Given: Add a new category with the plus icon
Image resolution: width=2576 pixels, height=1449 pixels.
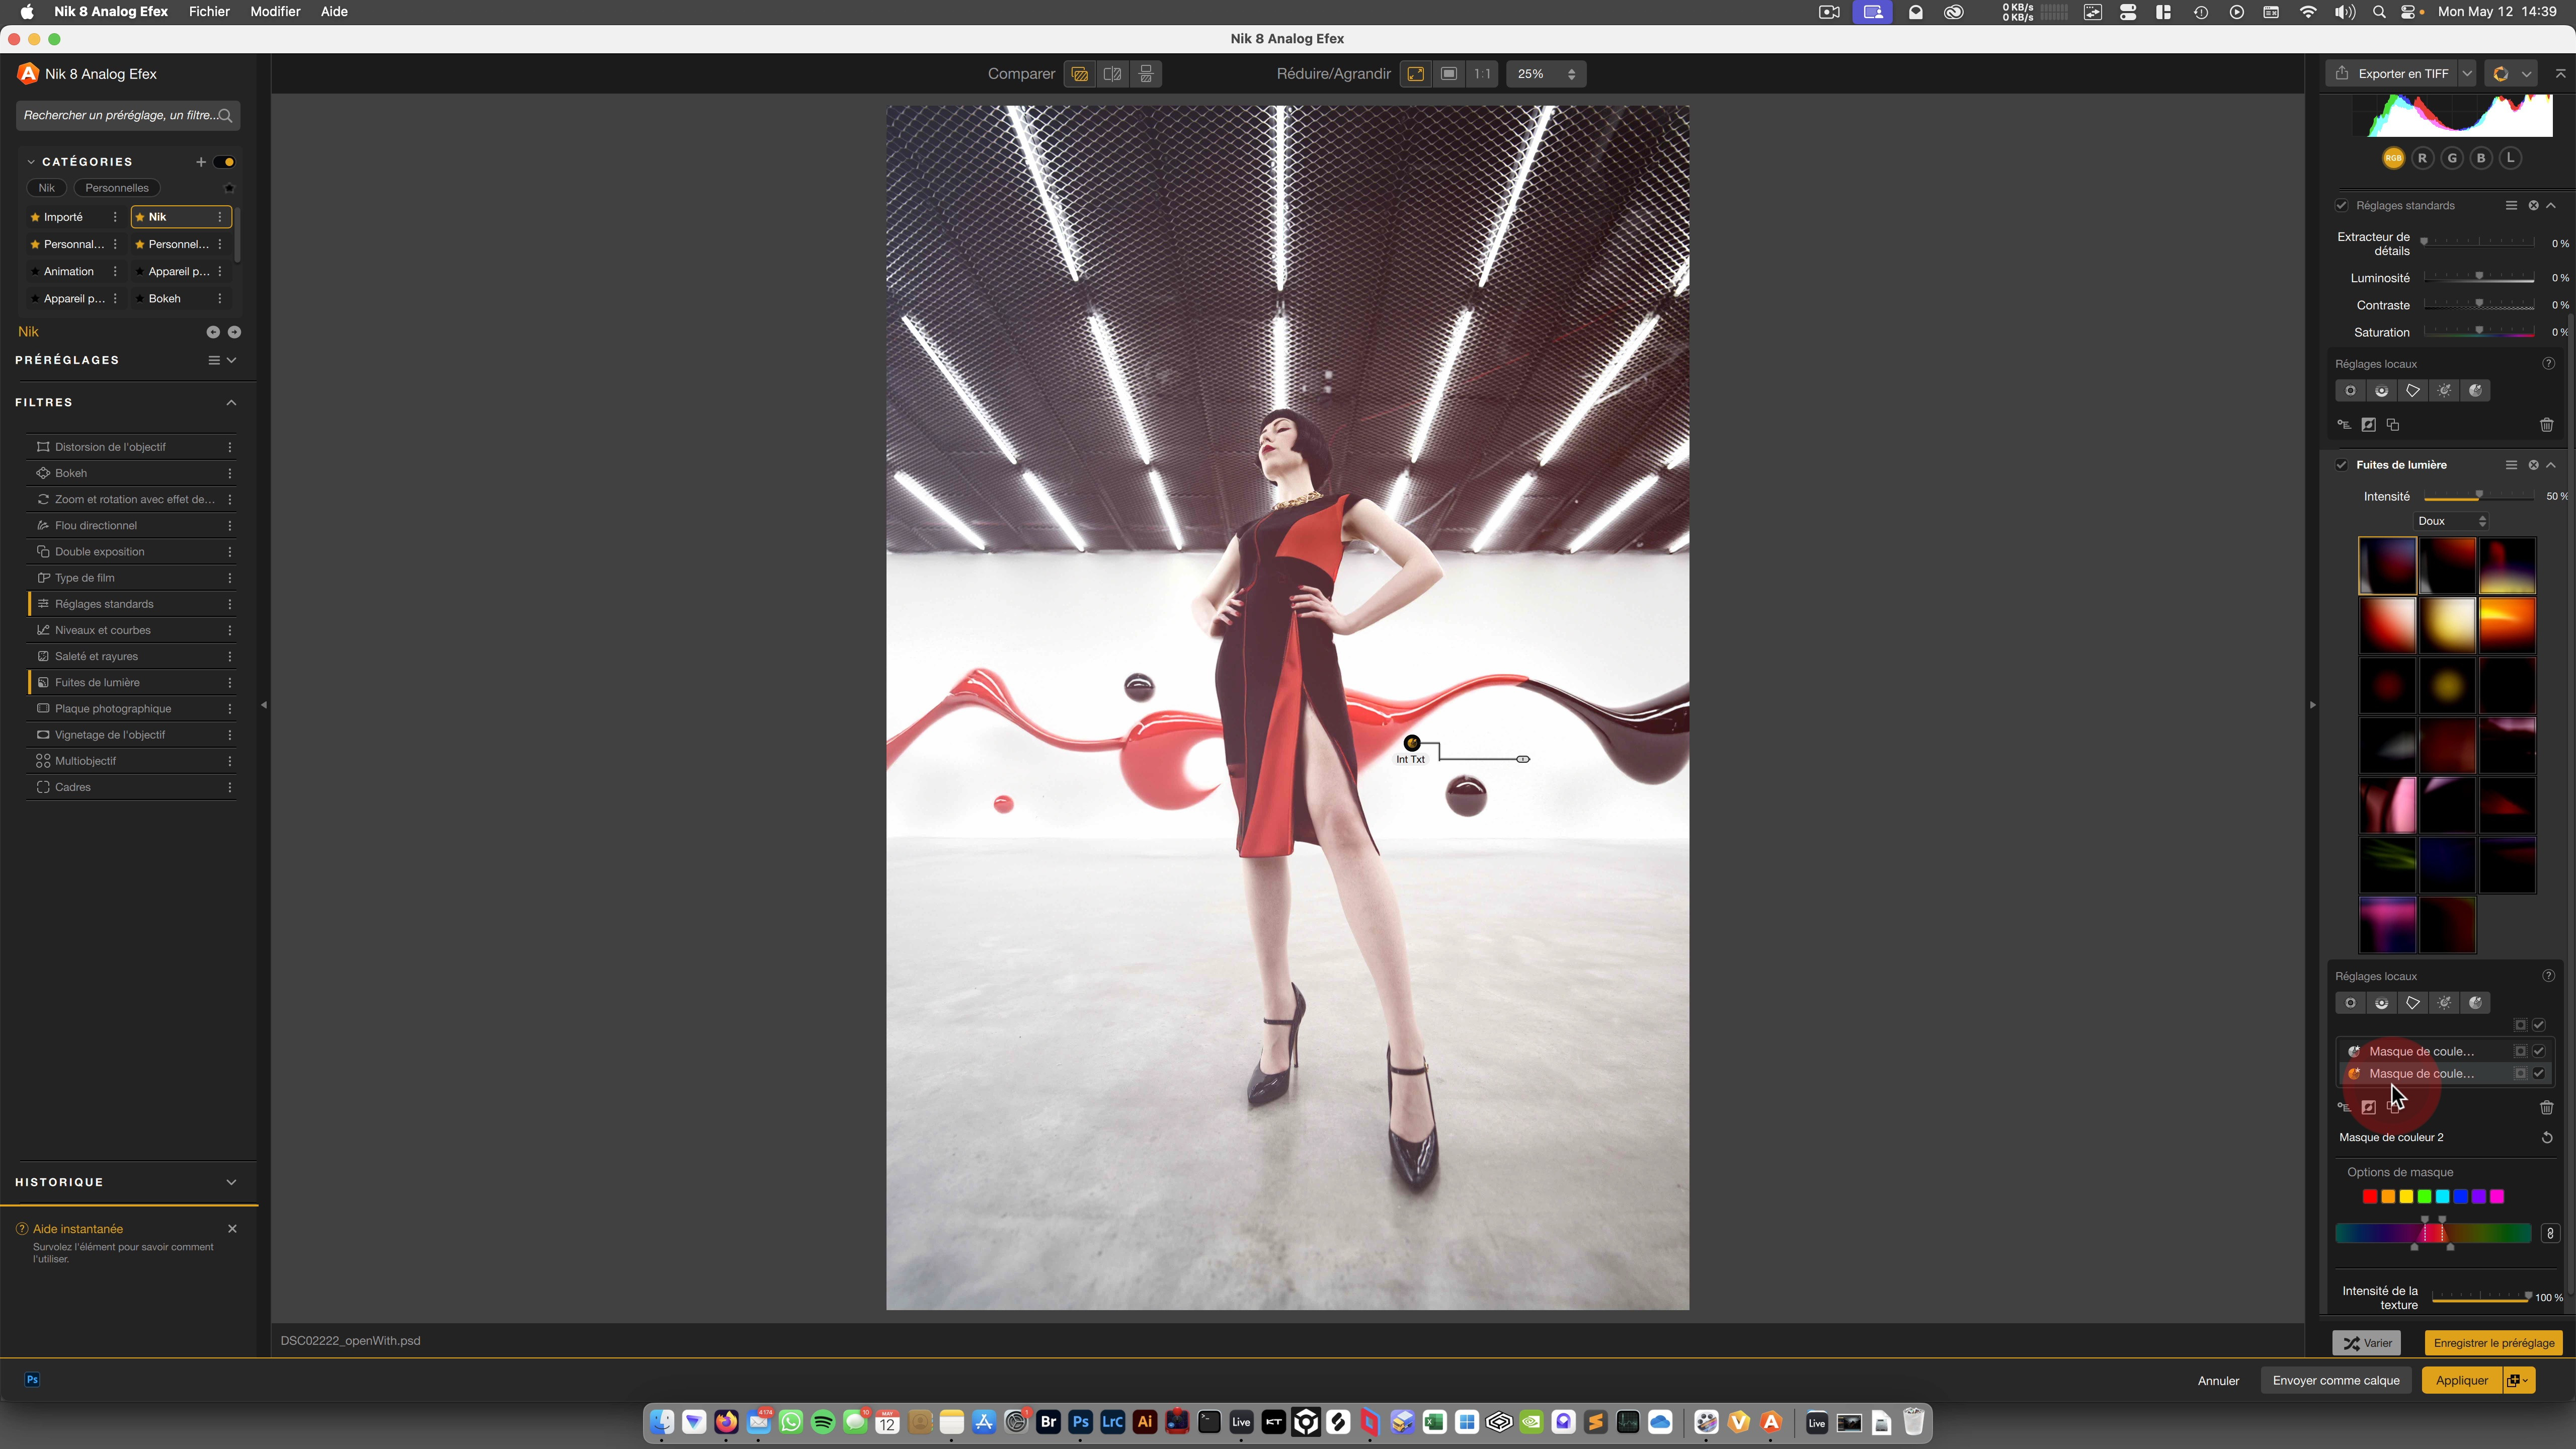Looking at the screenshot, I should click(x=200, y=162).
